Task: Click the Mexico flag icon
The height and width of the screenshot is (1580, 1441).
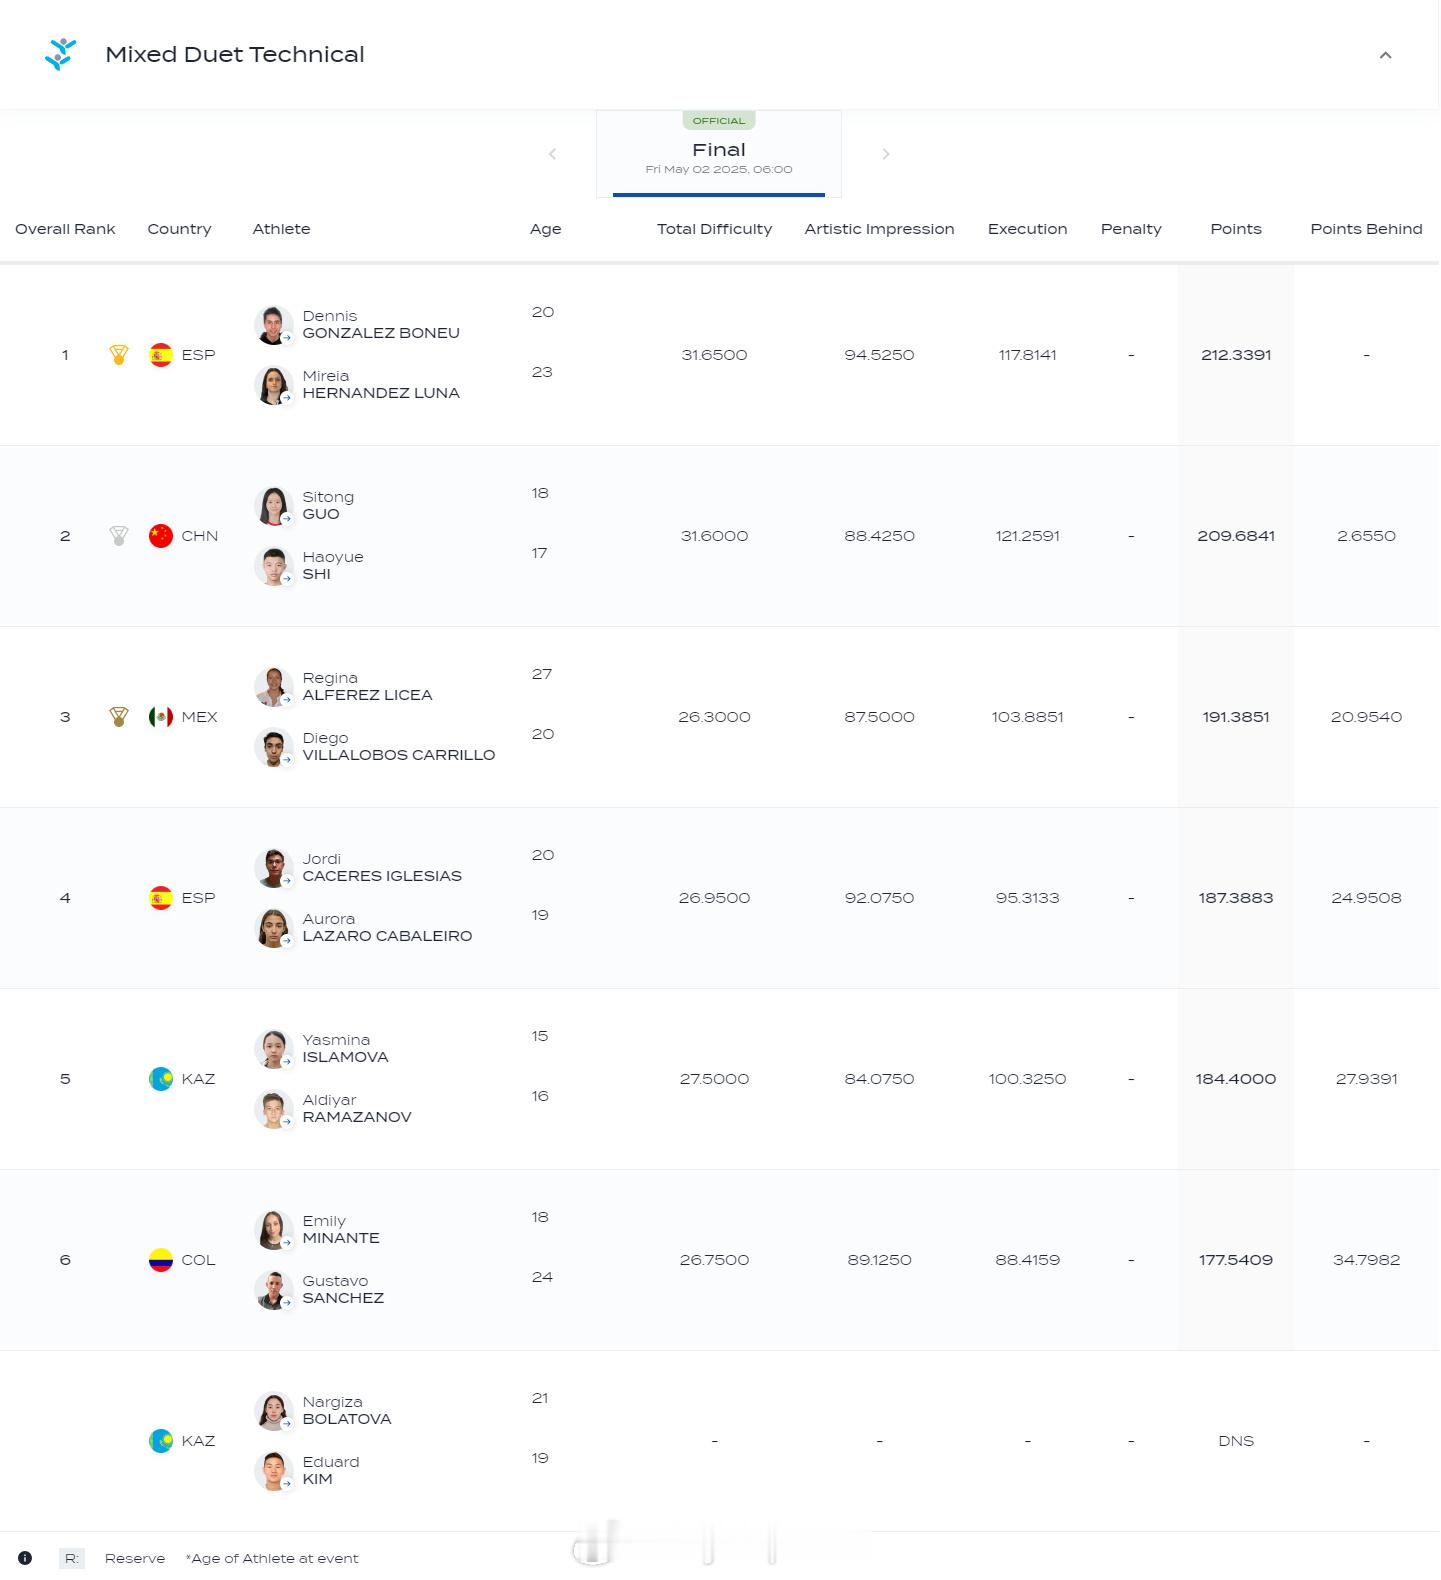Action: (x=161, y=717)
